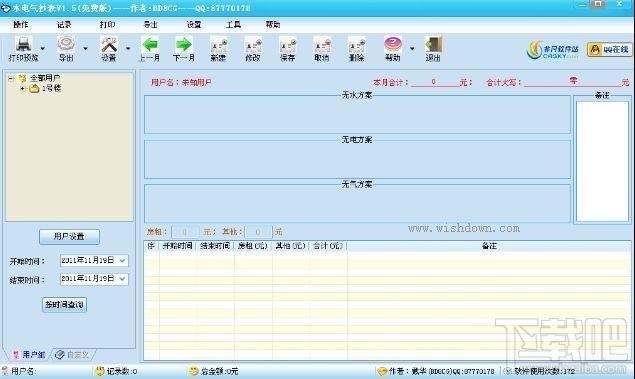Click 用户名：未知用户 label
Screen dimensions: 635x379
[181, 83]
